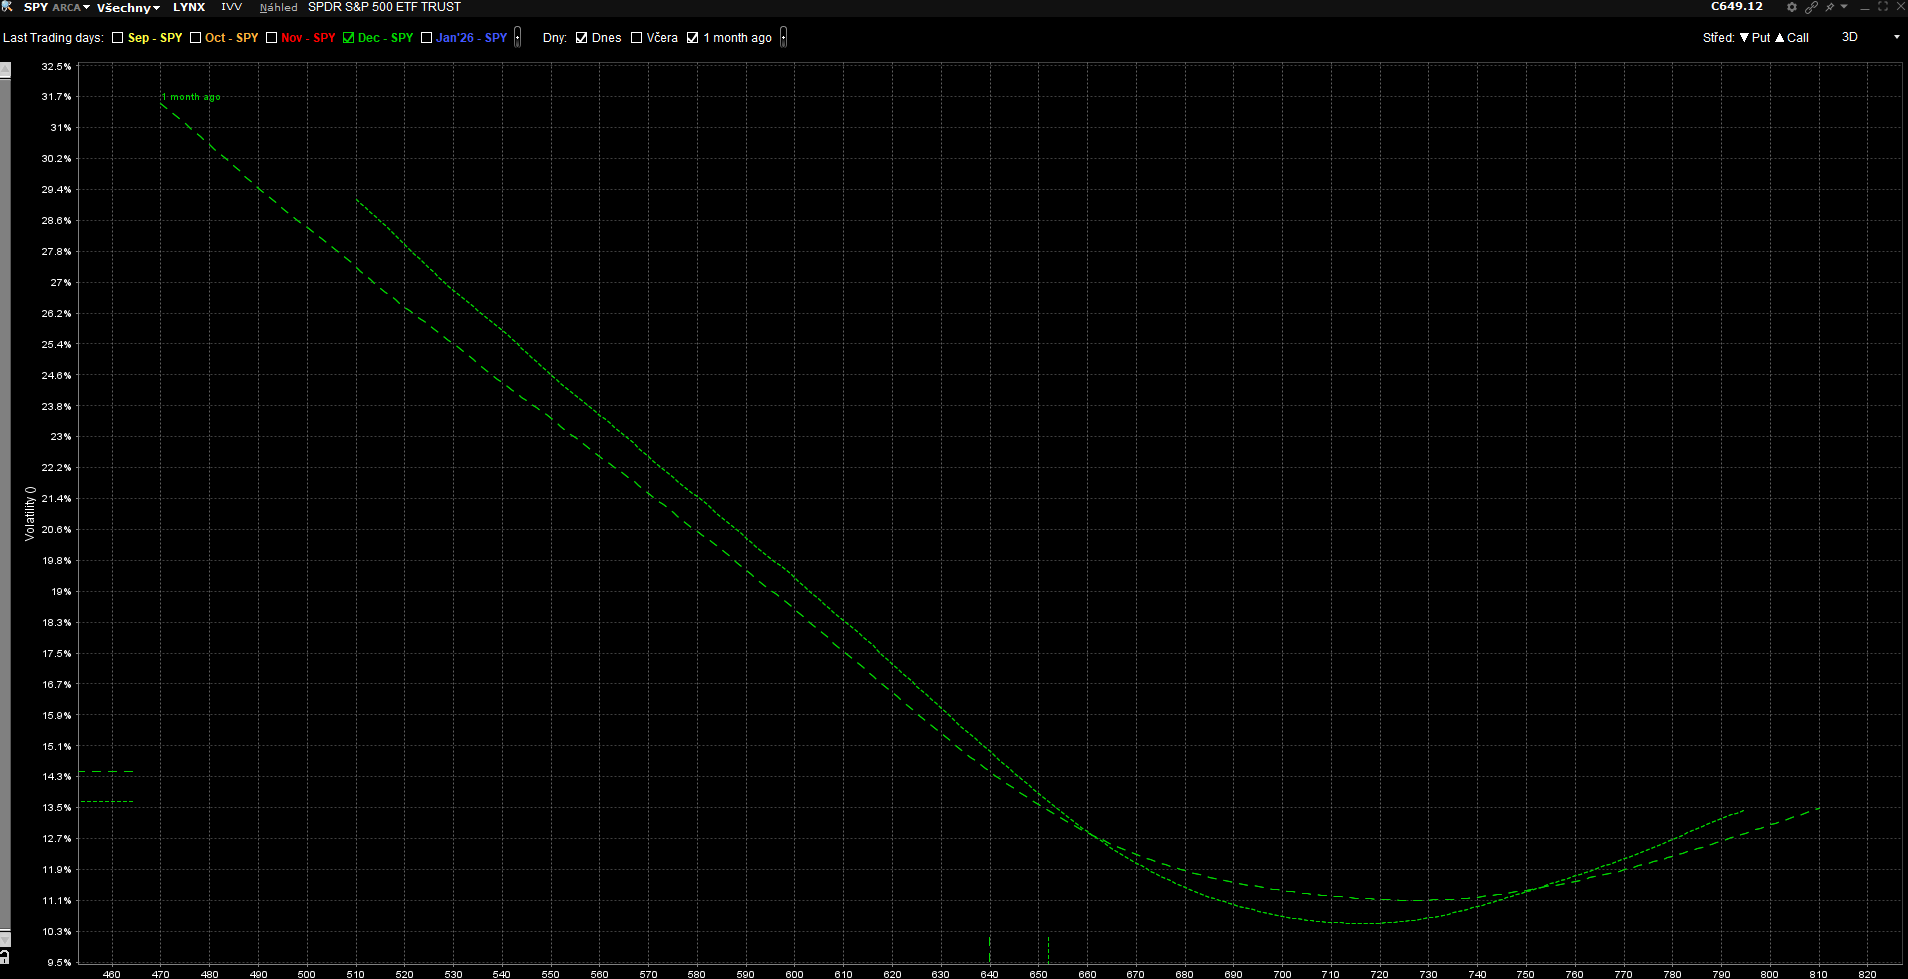Screen dimensions: 1908x979
Task: Click the unlock padlock icon on the chart's left edge
Action: pos(5,958)
